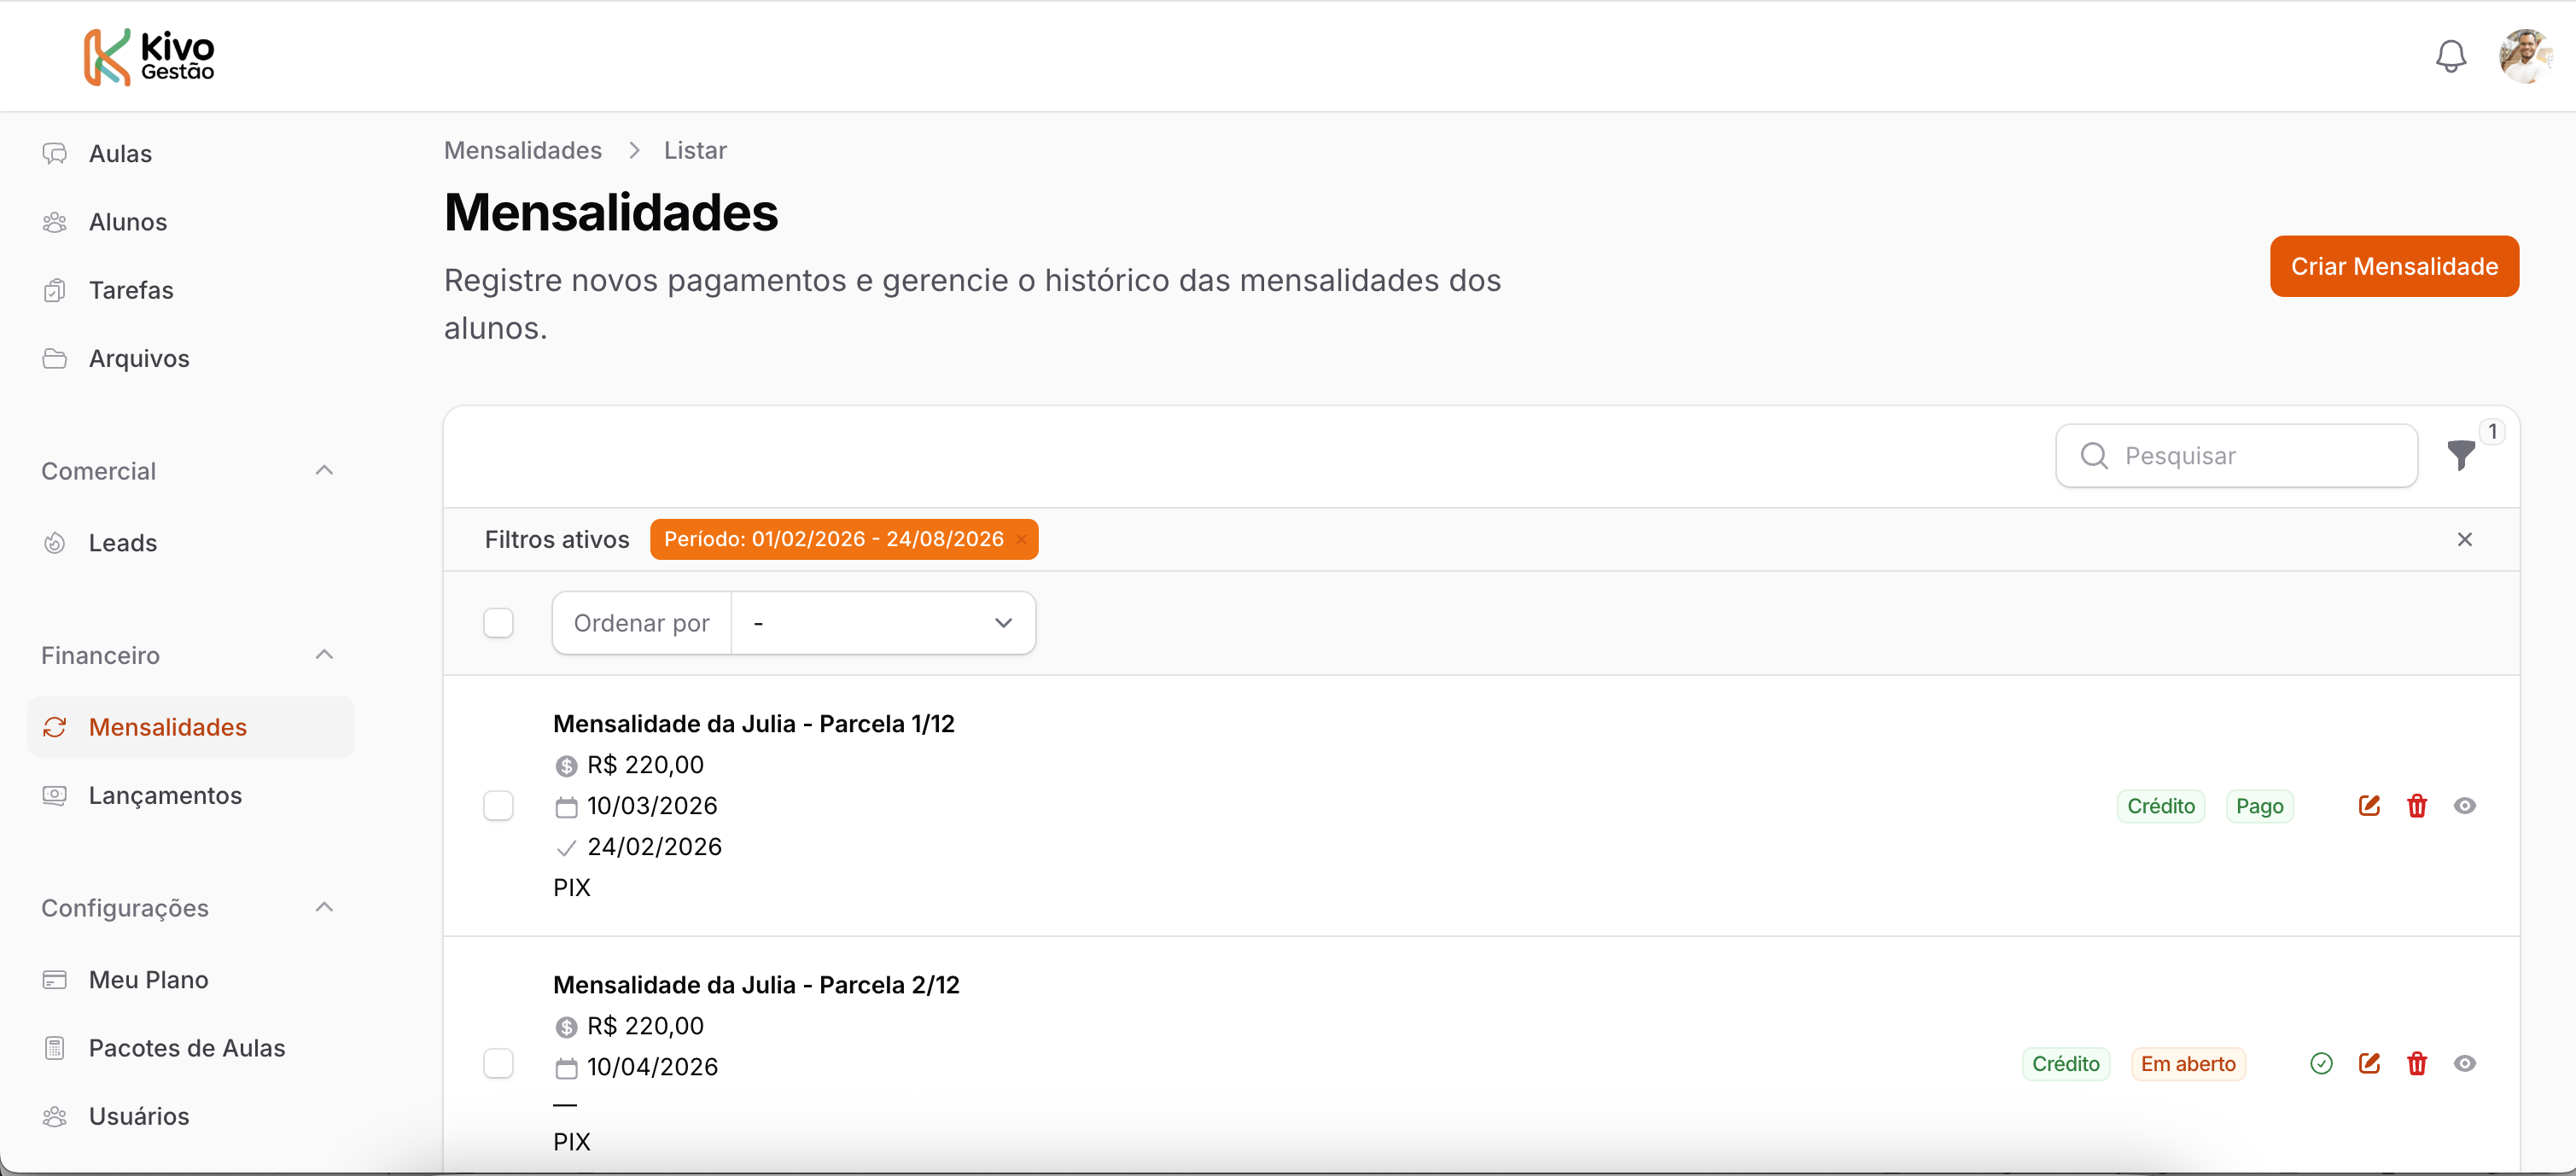Focus the Pesquisar search field

tap(2250, 456)
